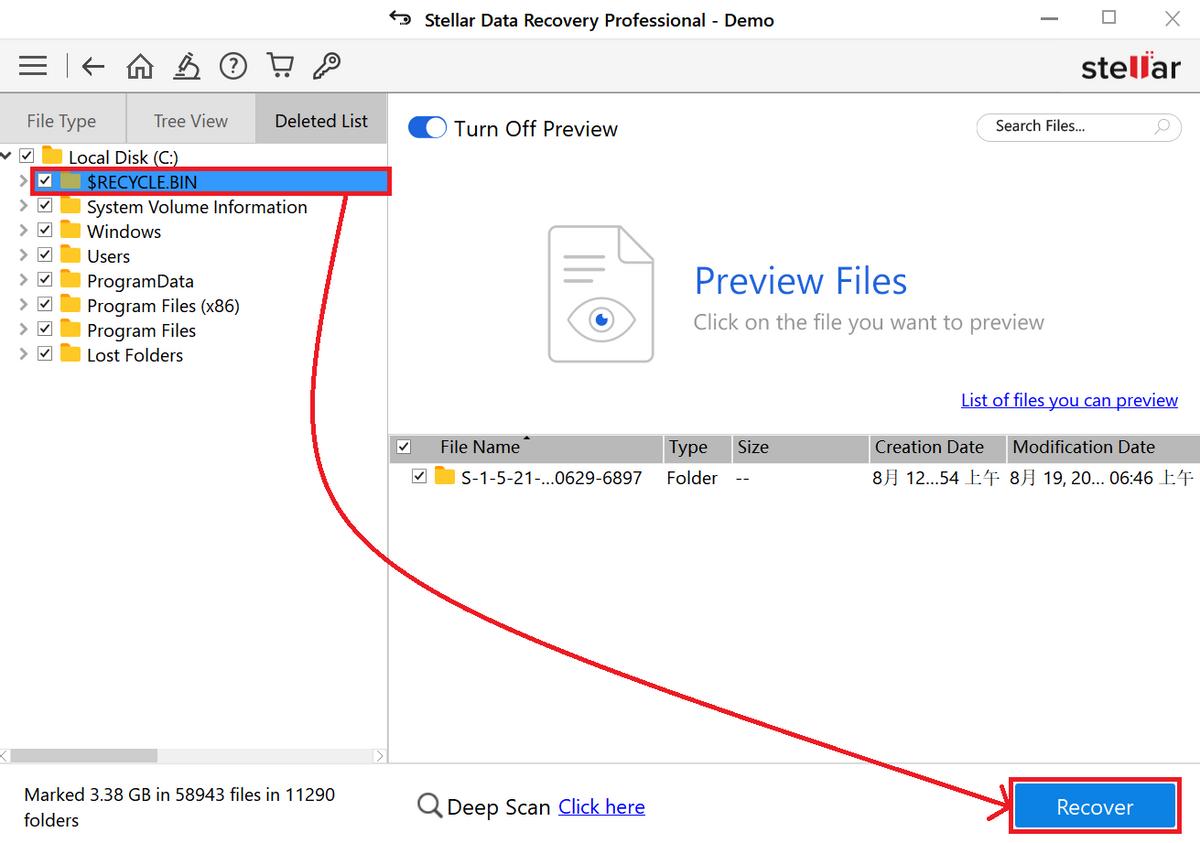Click the Recover button

click(1094, 806)
